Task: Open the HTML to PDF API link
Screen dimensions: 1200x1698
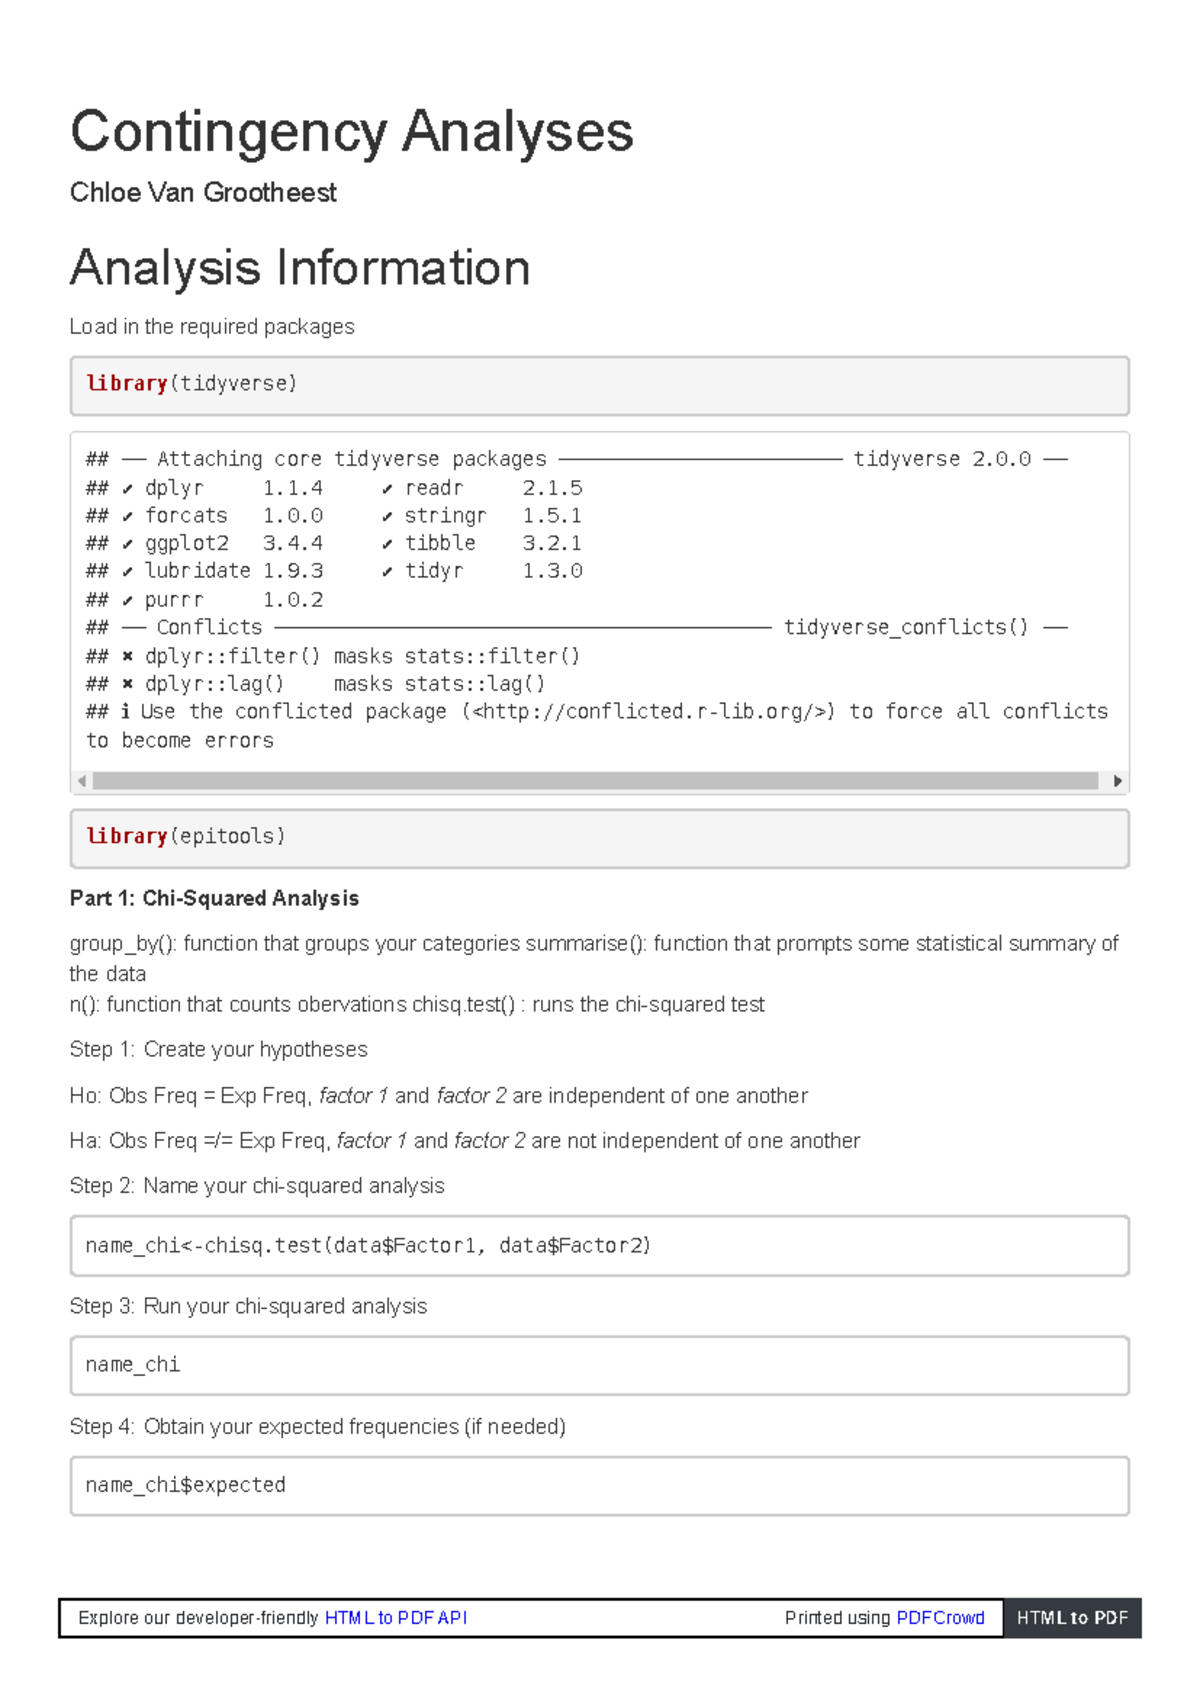Action: click(x=396, y=1618)
